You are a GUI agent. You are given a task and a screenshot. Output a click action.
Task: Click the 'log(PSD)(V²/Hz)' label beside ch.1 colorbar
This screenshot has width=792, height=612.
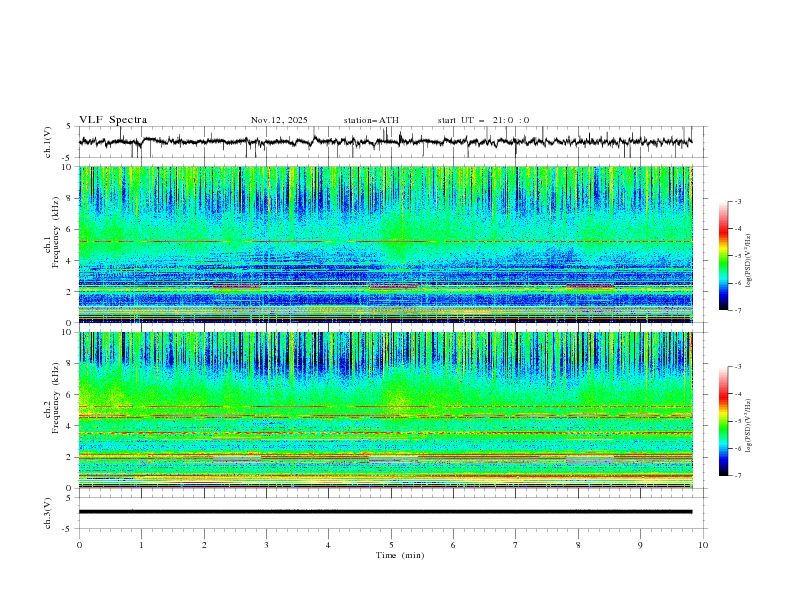[749, 261]
